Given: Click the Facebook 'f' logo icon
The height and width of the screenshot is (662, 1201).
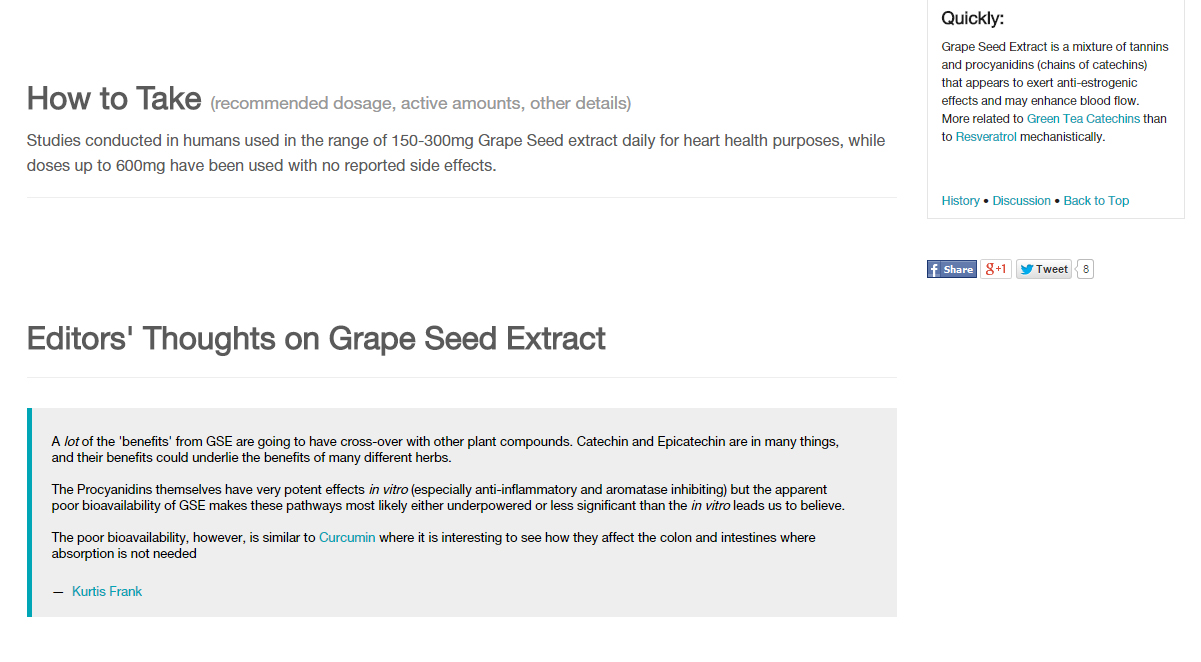Looking at the screenshot, I should pyautogui.click(x=934, y=269).
